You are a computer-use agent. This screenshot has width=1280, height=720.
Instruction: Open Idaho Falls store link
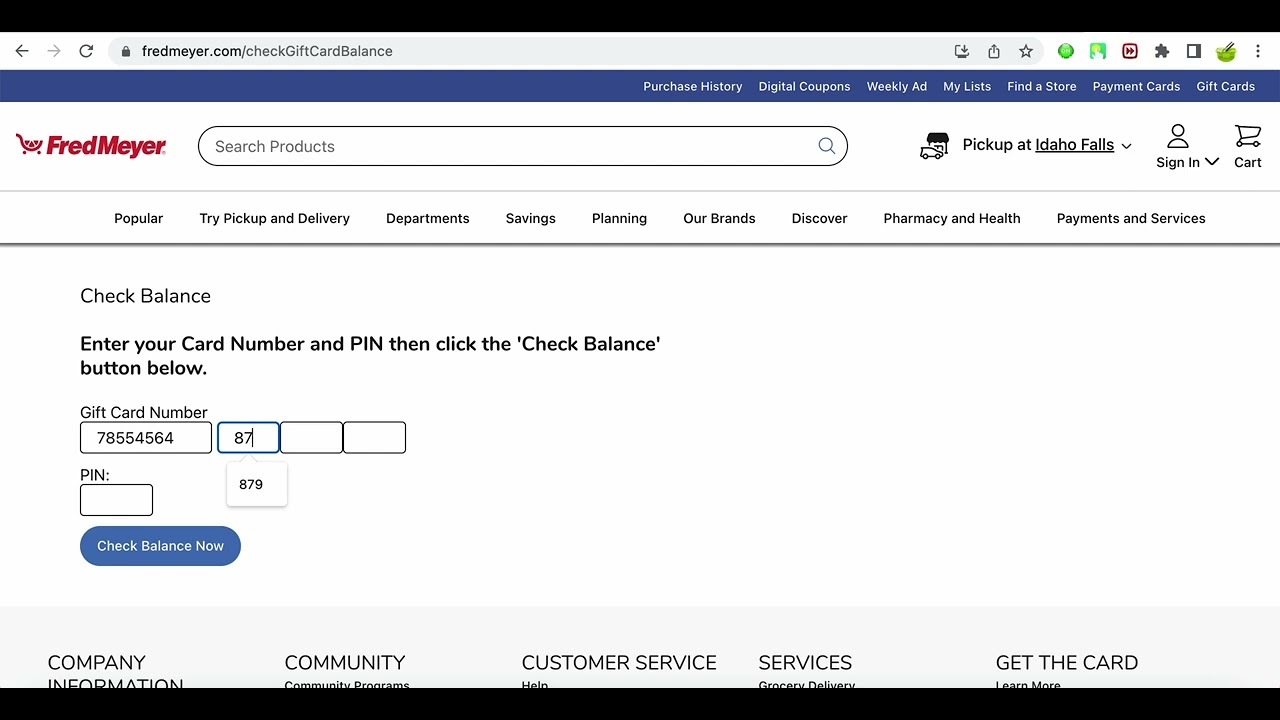(1074, 145)
